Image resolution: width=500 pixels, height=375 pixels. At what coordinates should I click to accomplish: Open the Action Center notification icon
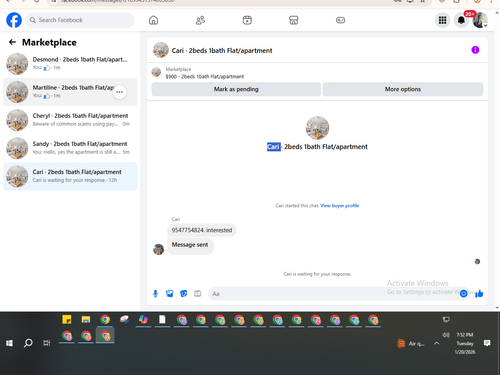point(487,343)
